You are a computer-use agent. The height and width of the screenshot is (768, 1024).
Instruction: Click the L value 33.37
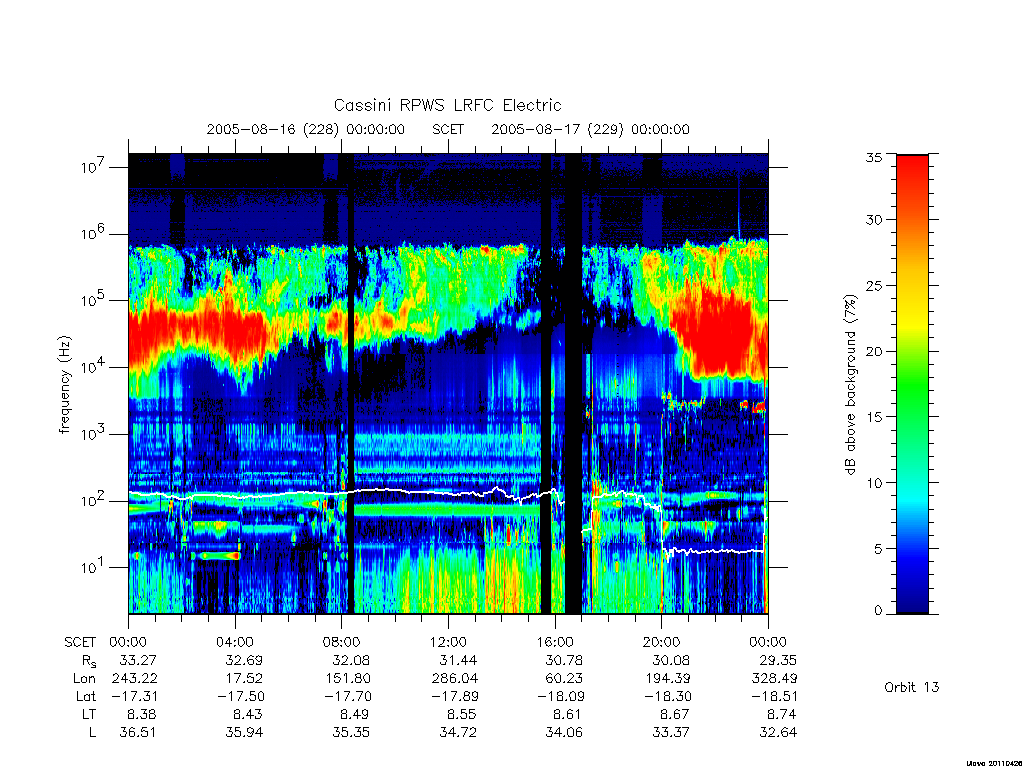point(671,733)
